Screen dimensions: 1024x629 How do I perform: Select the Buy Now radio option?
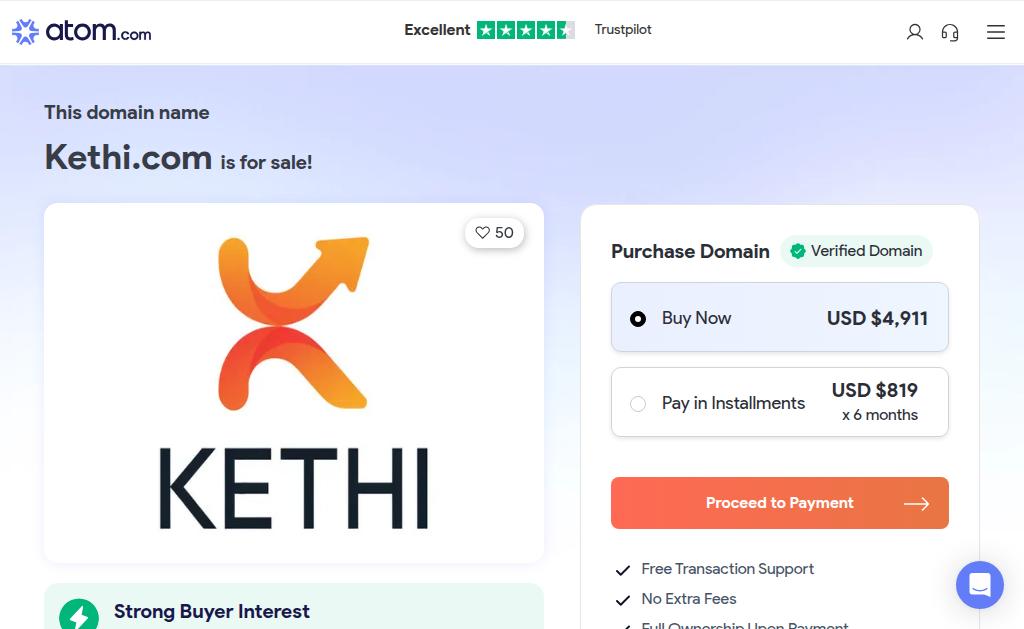click(x=638, y=319)
